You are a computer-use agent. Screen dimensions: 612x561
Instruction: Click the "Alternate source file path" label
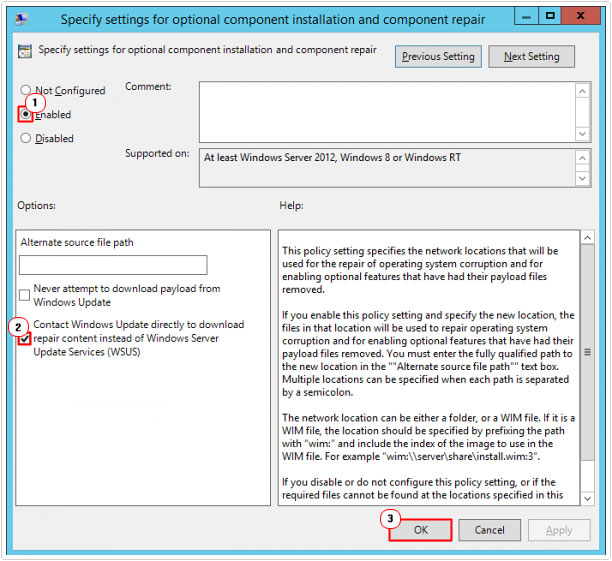pos(77,242)
